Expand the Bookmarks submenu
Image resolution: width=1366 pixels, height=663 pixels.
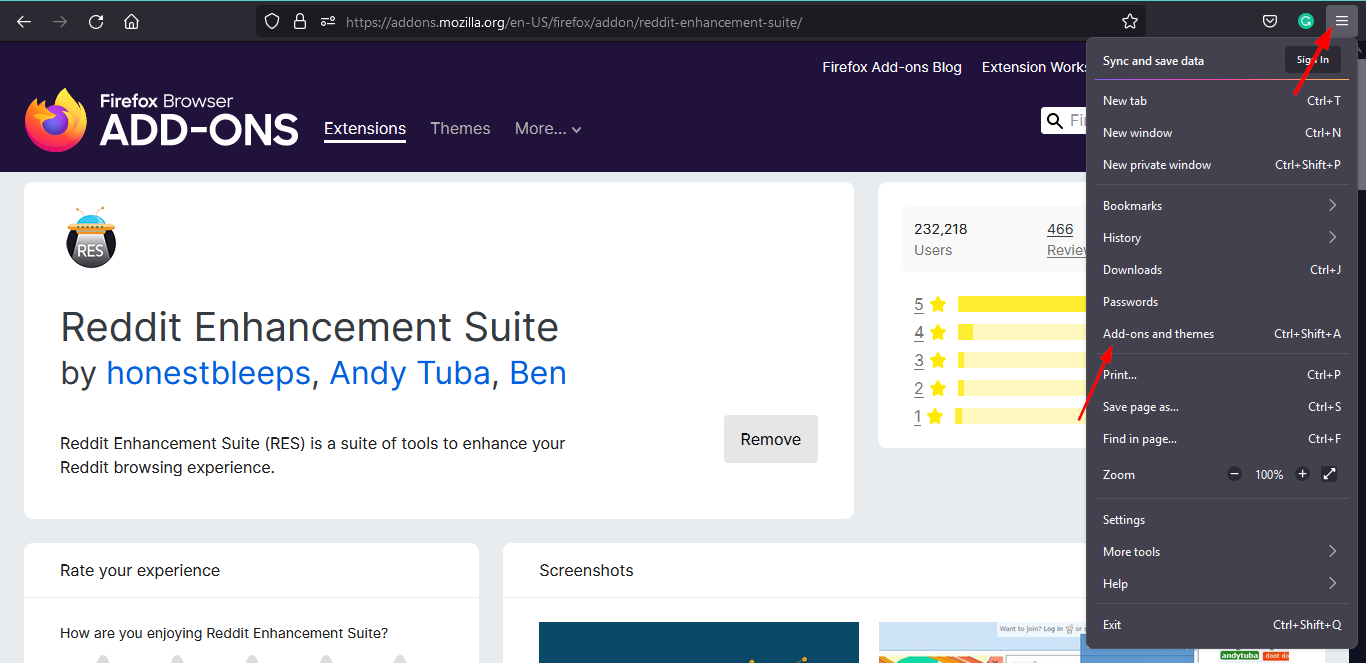tap(1220, 205)
